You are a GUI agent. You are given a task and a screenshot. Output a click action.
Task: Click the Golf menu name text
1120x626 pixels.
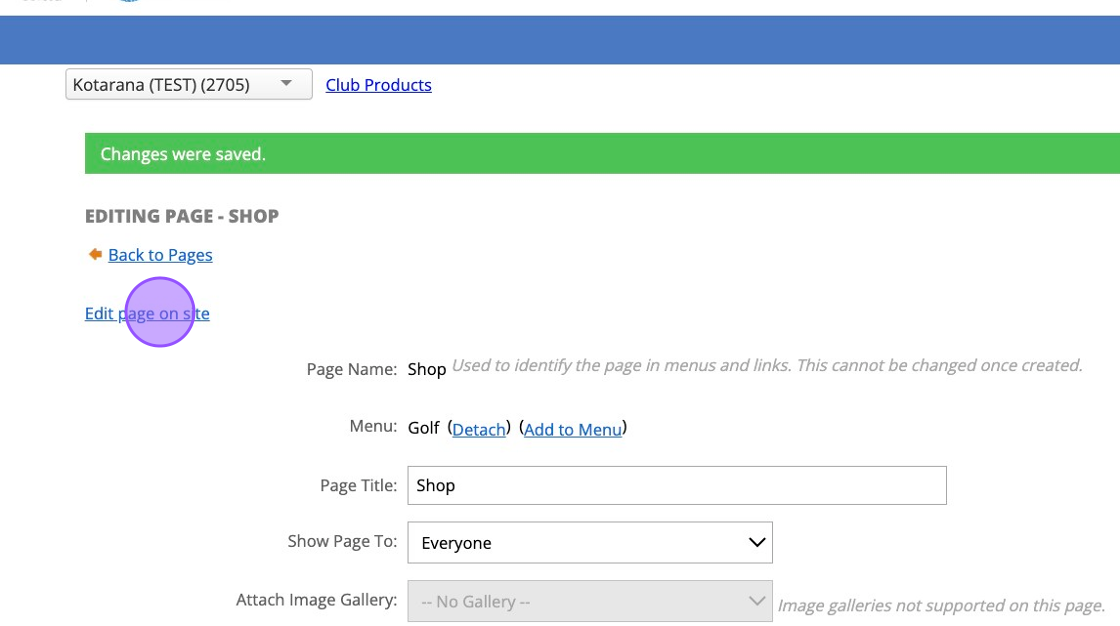424,428
